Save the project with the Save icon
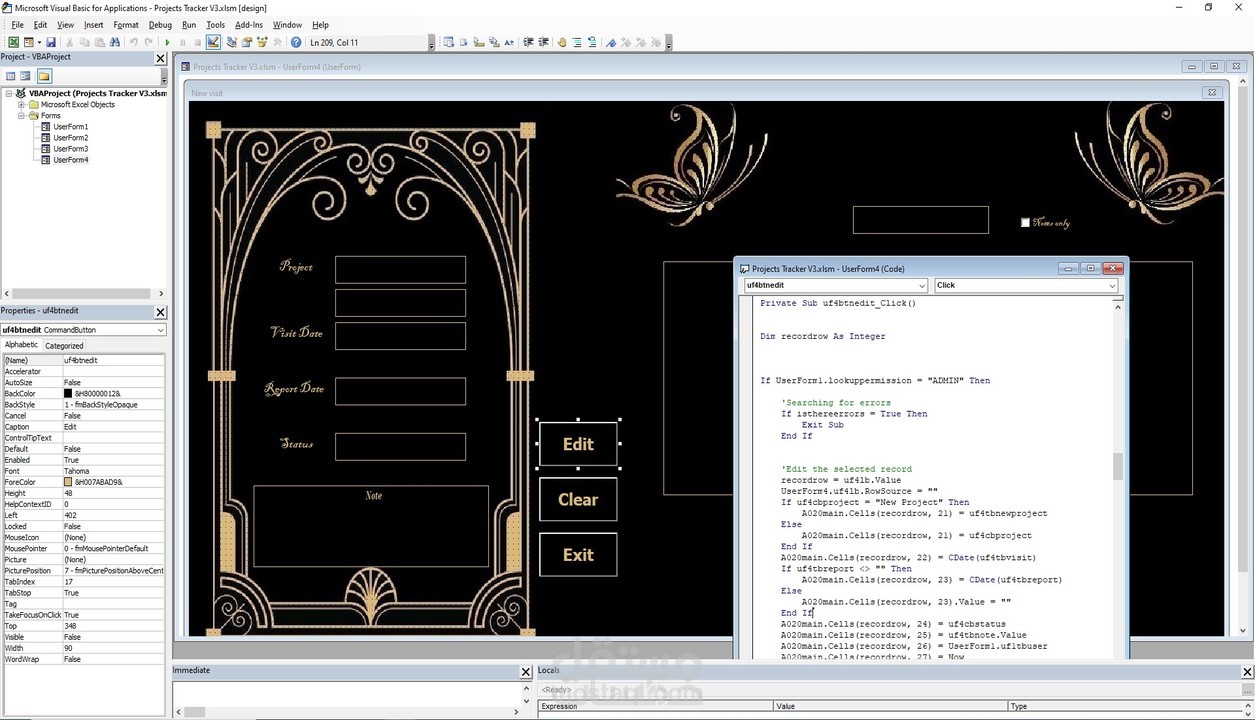This screenshot has height=720, width=1255. pyautogui.click(x=49, y=42)
